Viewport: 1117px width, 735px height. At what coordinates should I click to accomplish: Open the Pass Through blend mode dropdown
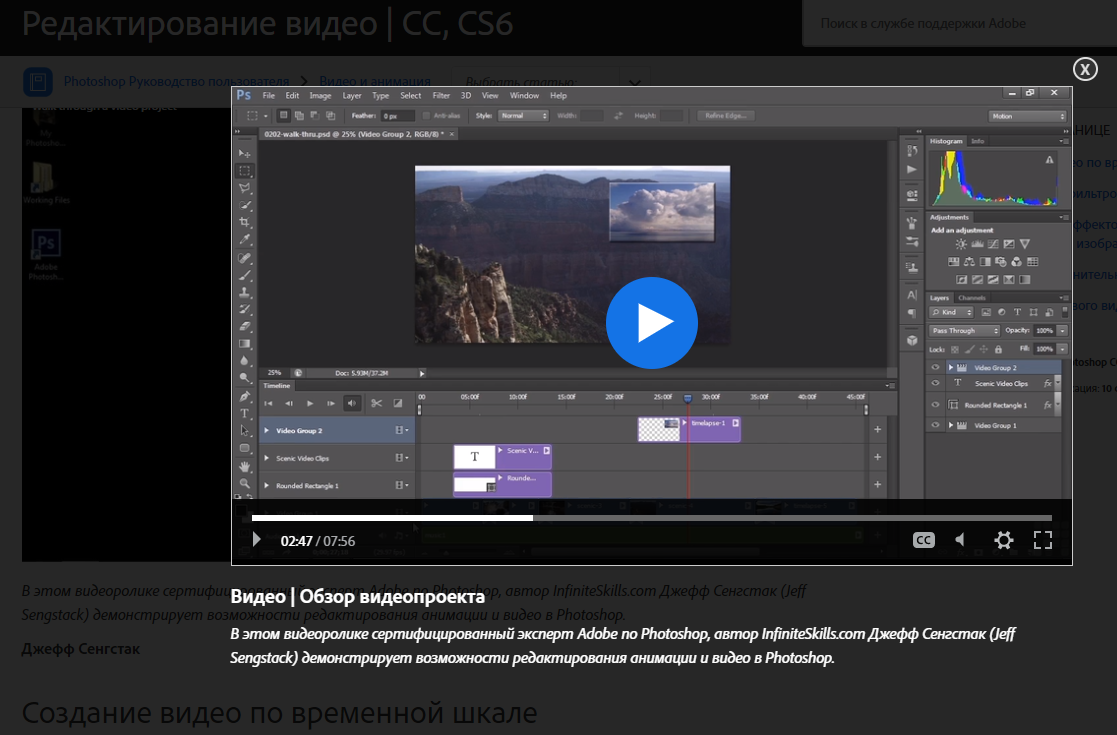(965, 330)
